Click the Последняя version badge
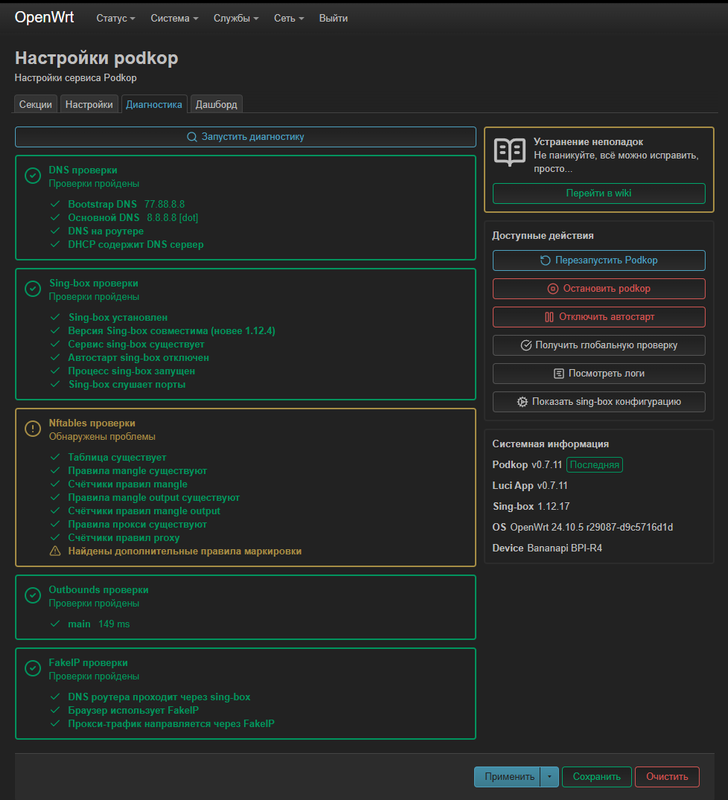This screenshot has width=728, height=800. pos(594,465)
